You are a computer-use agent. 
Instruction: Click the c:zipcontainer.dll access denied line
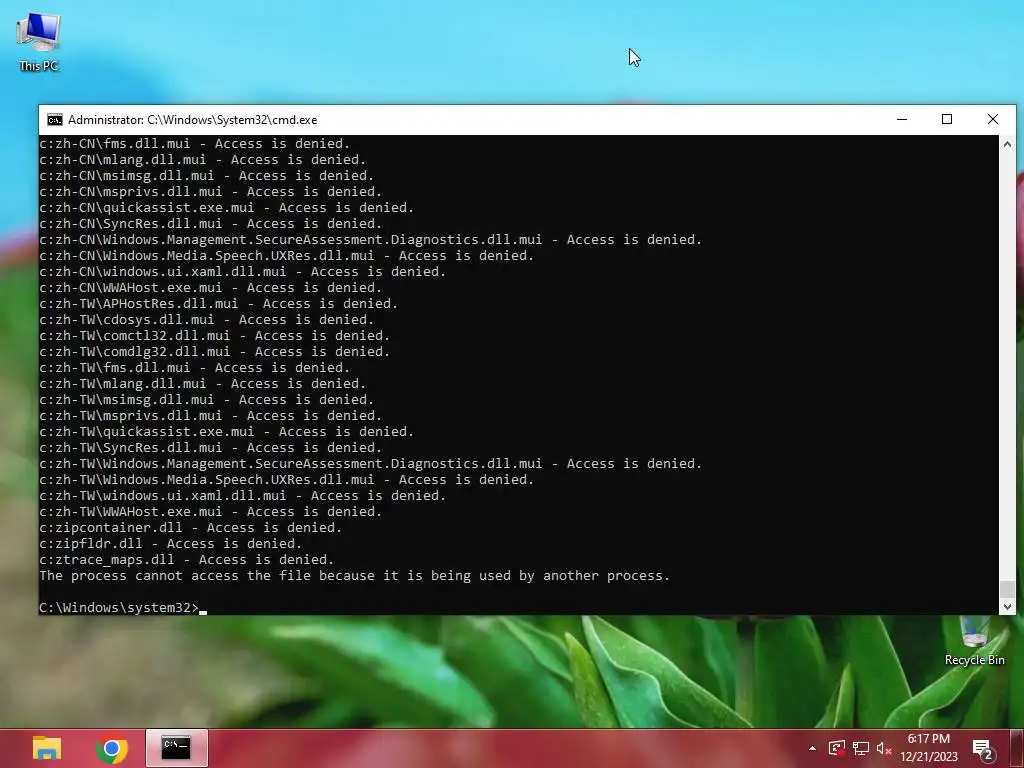(191, 528)
